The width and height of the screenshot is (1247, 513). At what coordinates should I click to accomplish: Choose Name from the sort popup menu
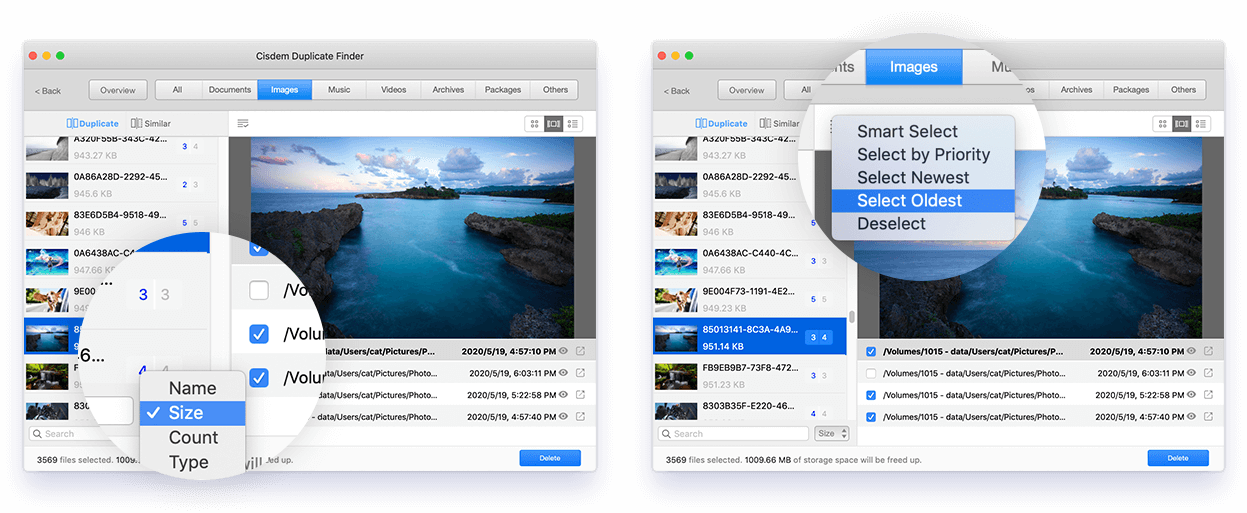coord(192,388)
